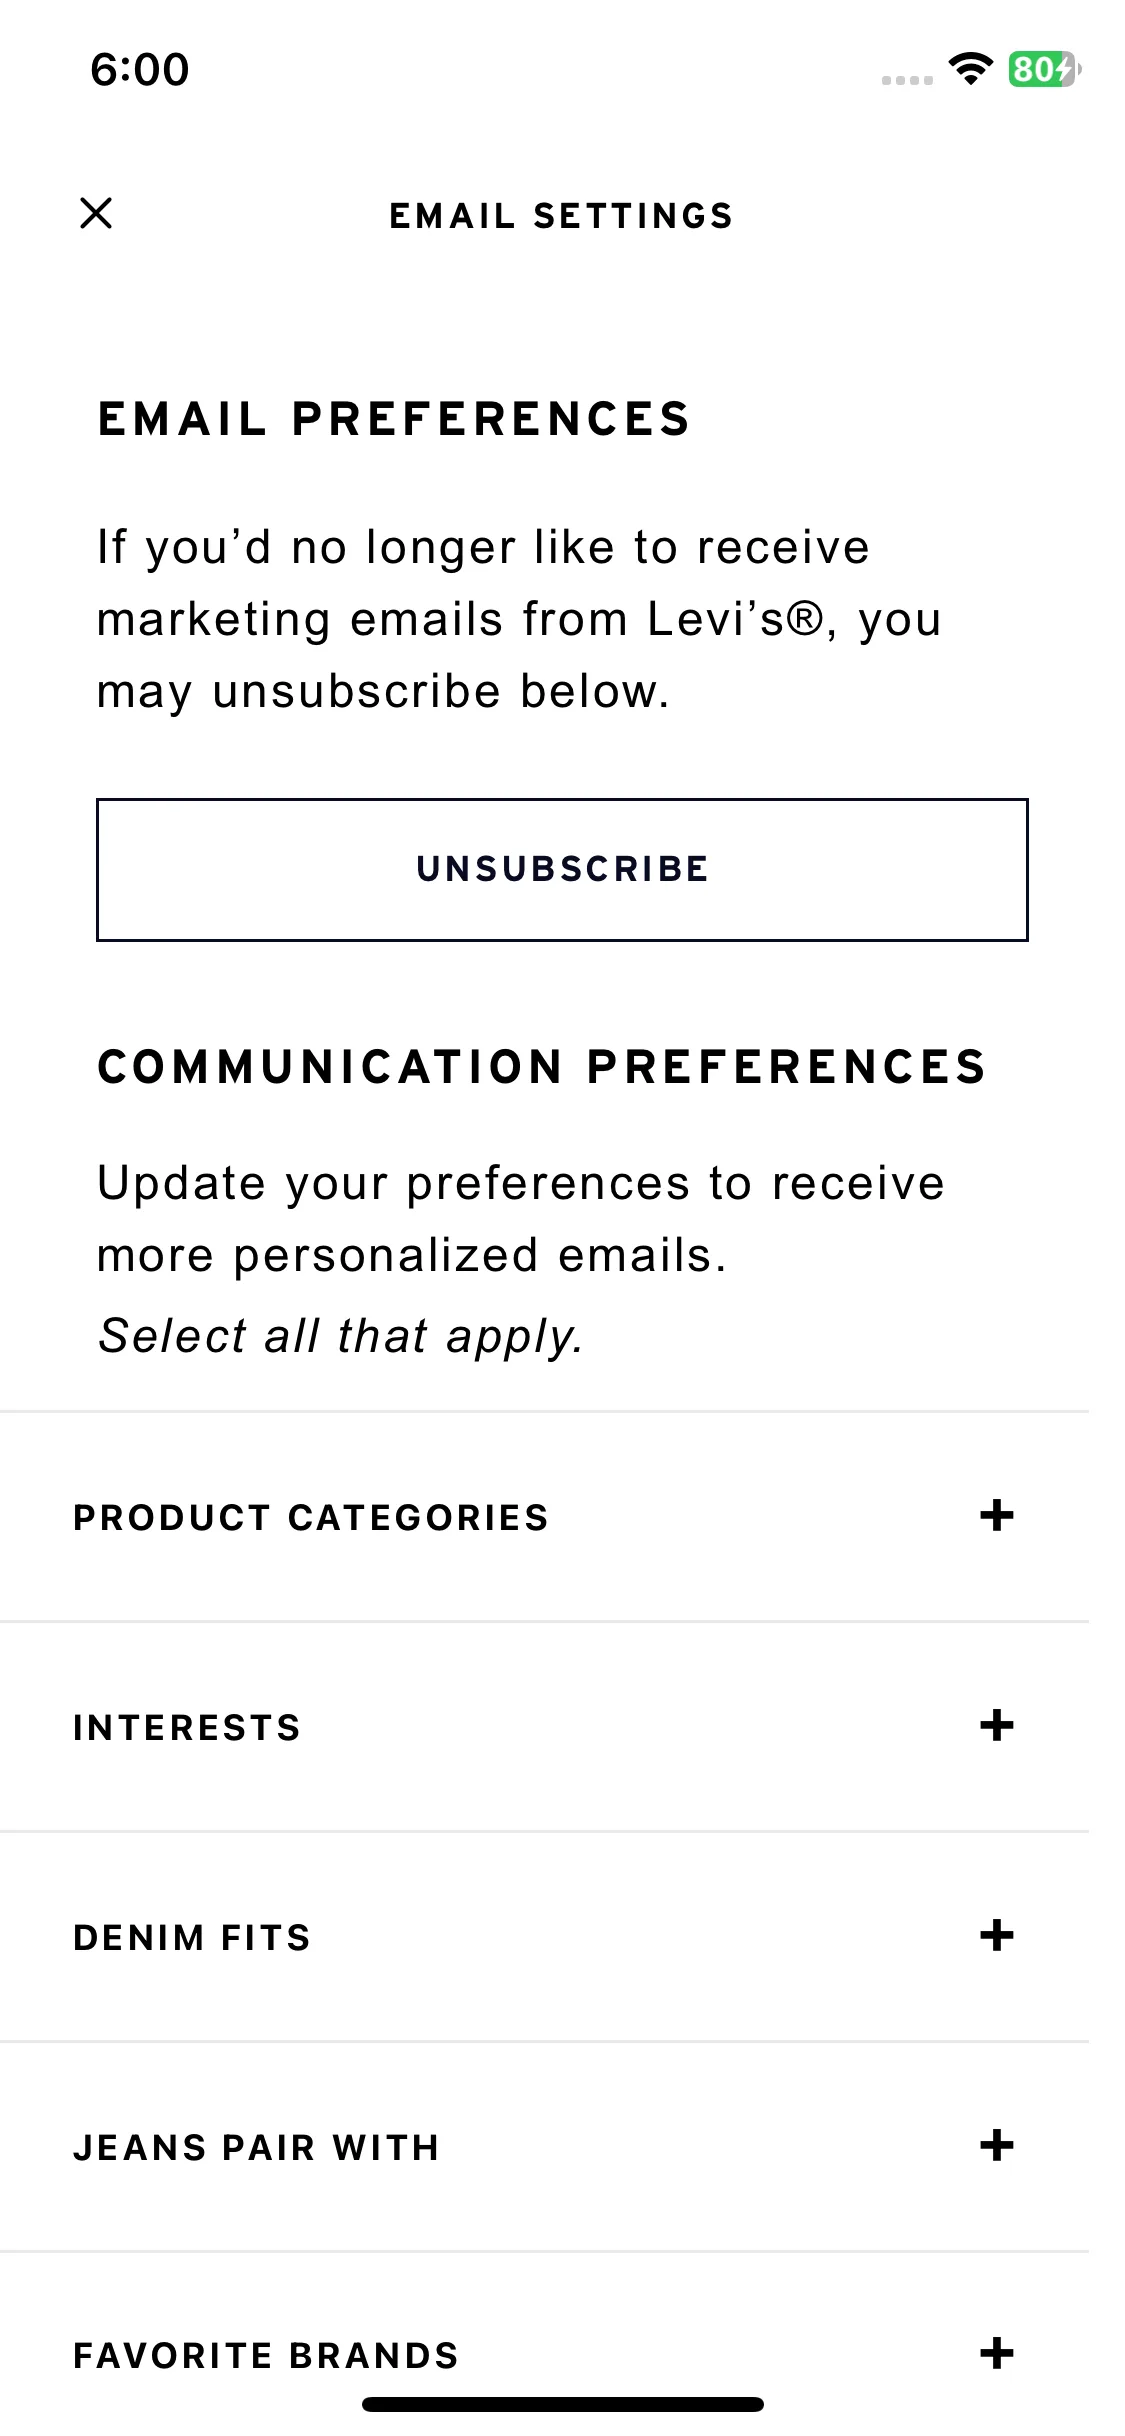Tap the Email Settings title
This screenshot has height=2436, width=1125.
coord(562,216)
